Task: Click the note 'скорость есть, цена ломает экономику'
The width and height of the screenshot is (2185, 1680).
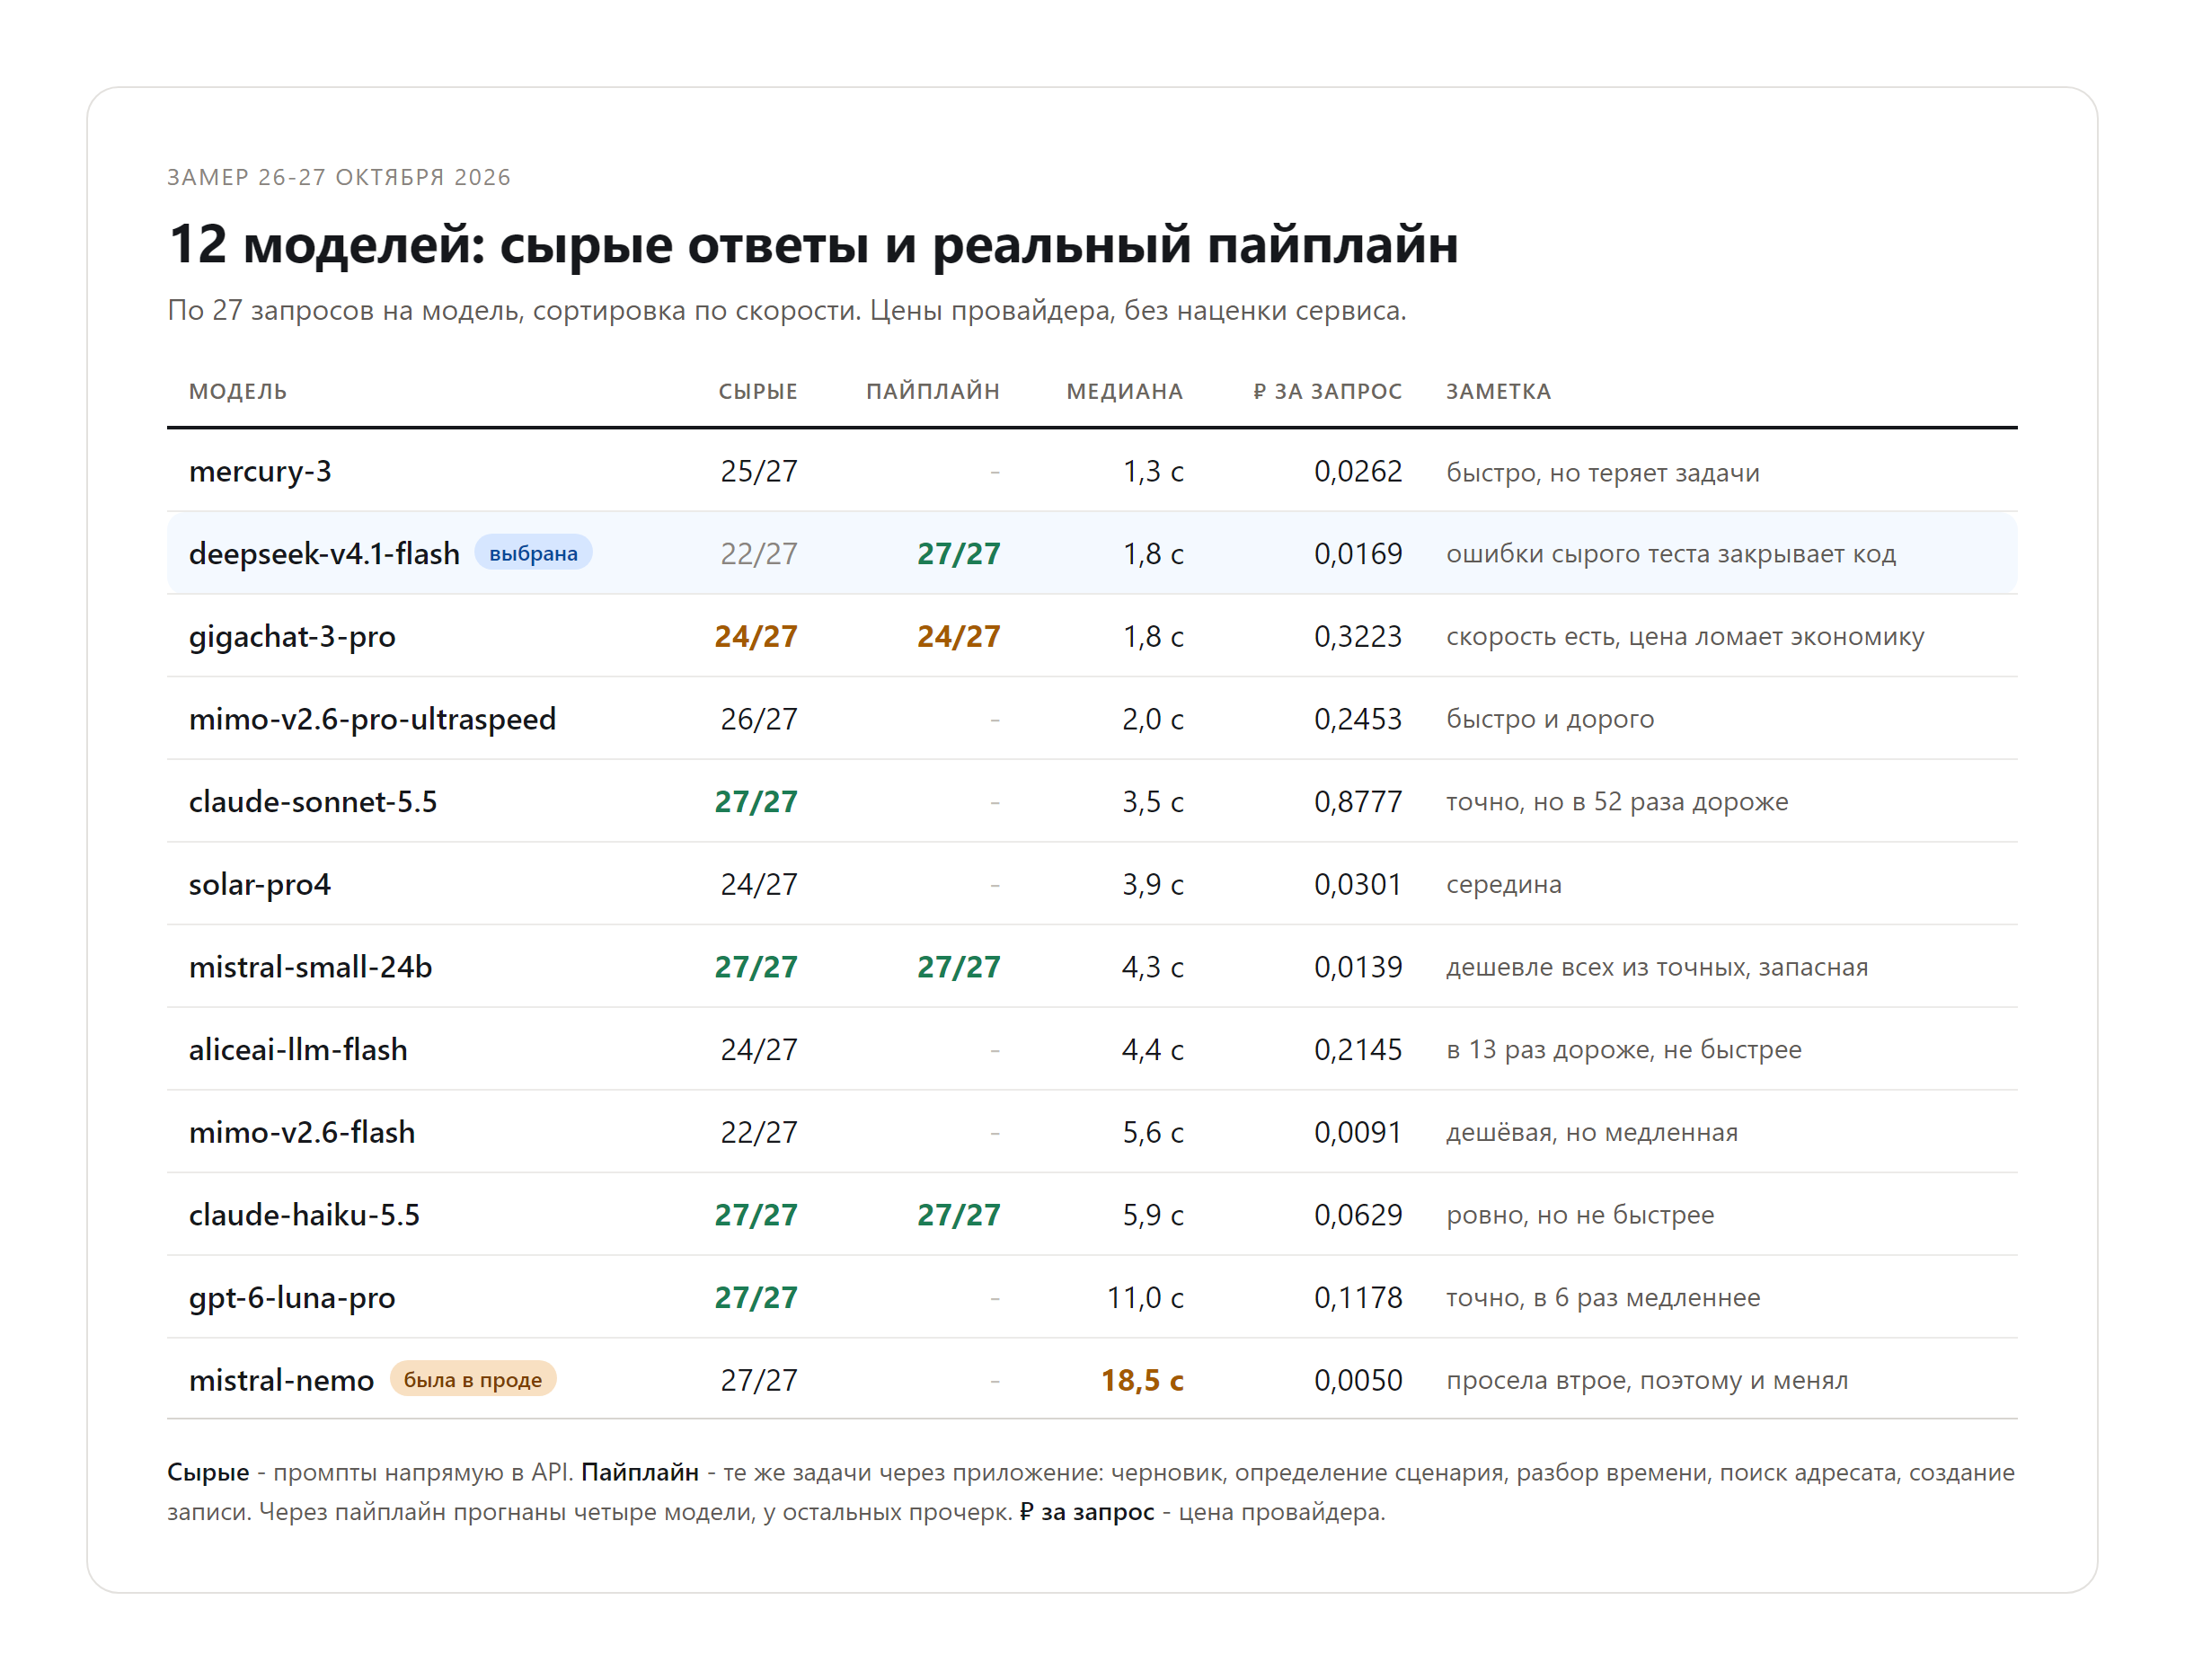Action: pos(1685,636)
